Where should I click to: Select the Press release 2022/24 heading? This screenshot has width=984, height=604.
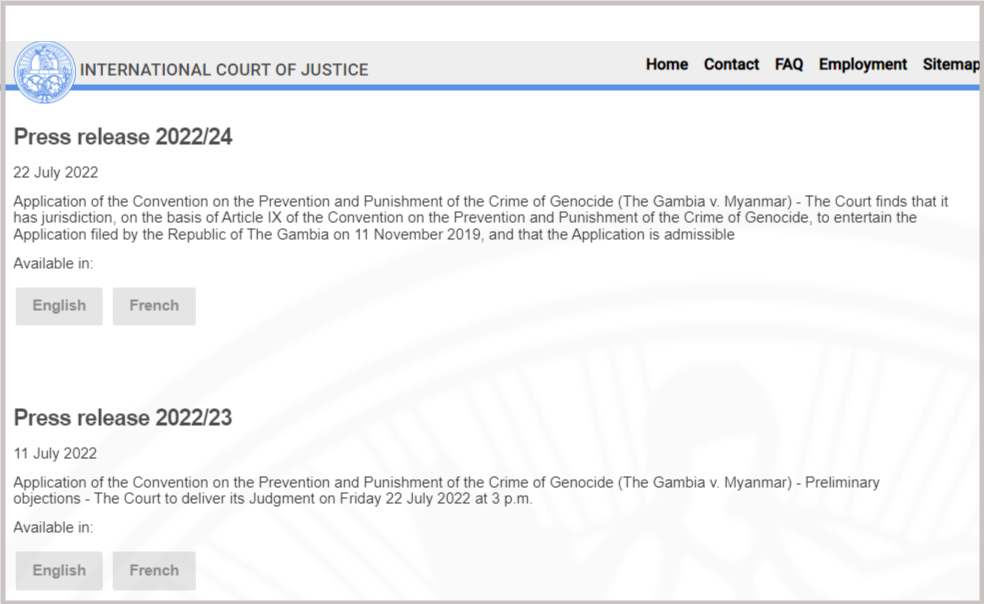123,137
